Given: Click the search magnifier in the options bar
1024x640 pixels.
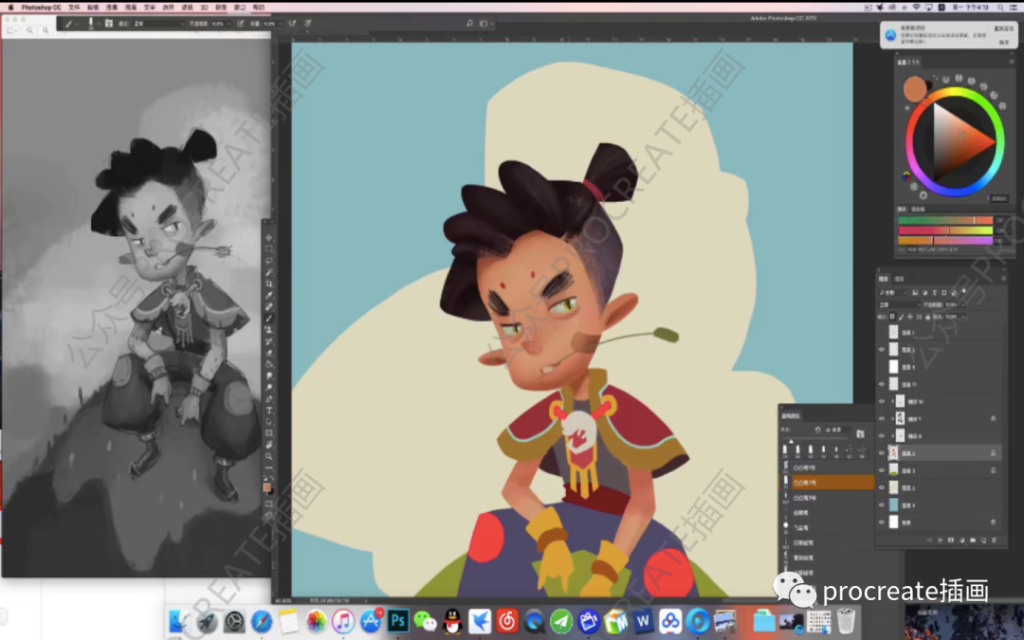Looking at the screenshot, I should (x=469, y=22).
